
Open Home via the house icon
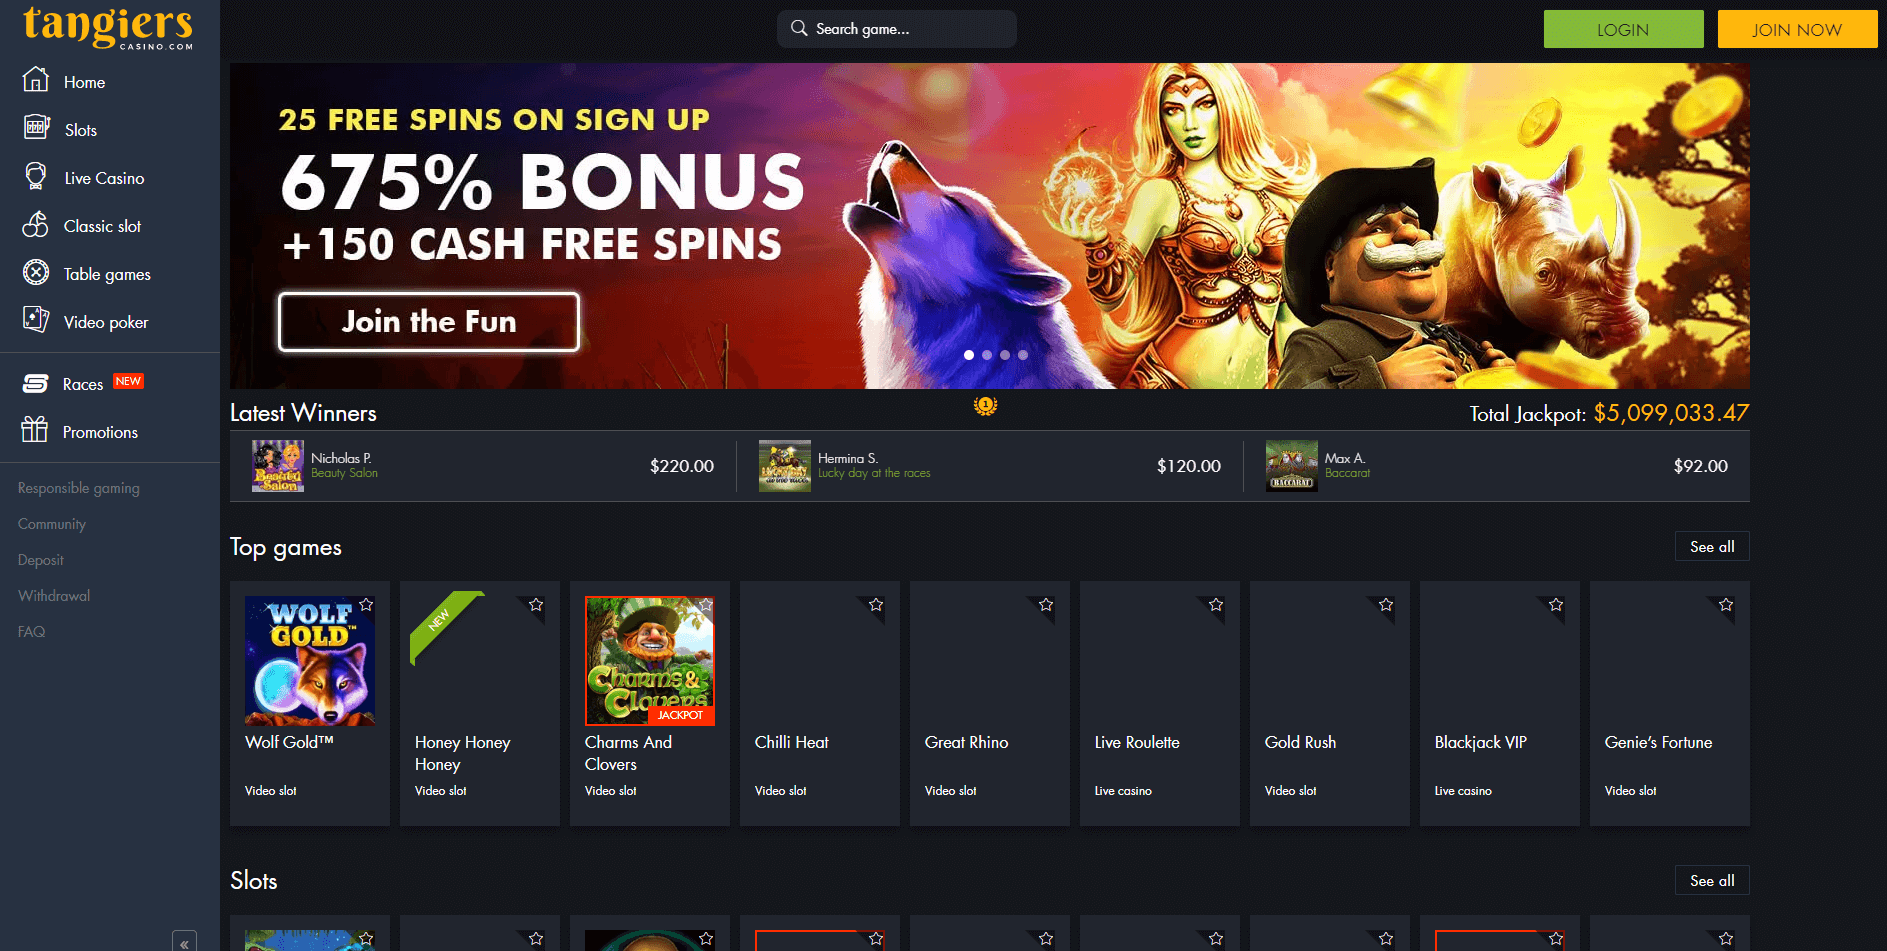point(35,79)
